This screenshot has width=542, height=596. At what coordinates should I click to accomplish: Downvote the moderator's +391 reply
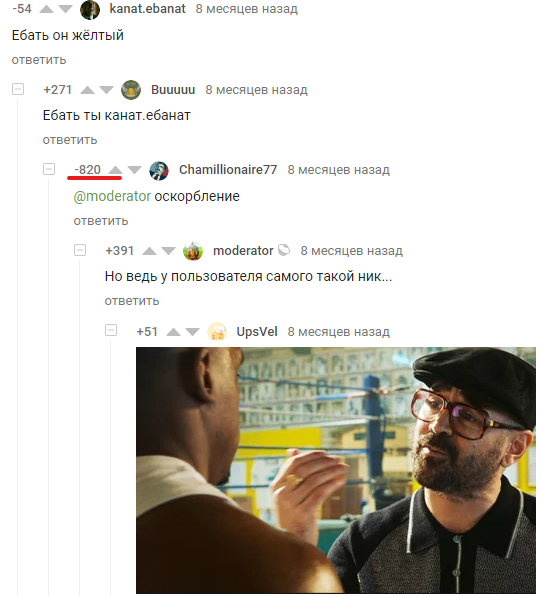click(x=168, y=251)
